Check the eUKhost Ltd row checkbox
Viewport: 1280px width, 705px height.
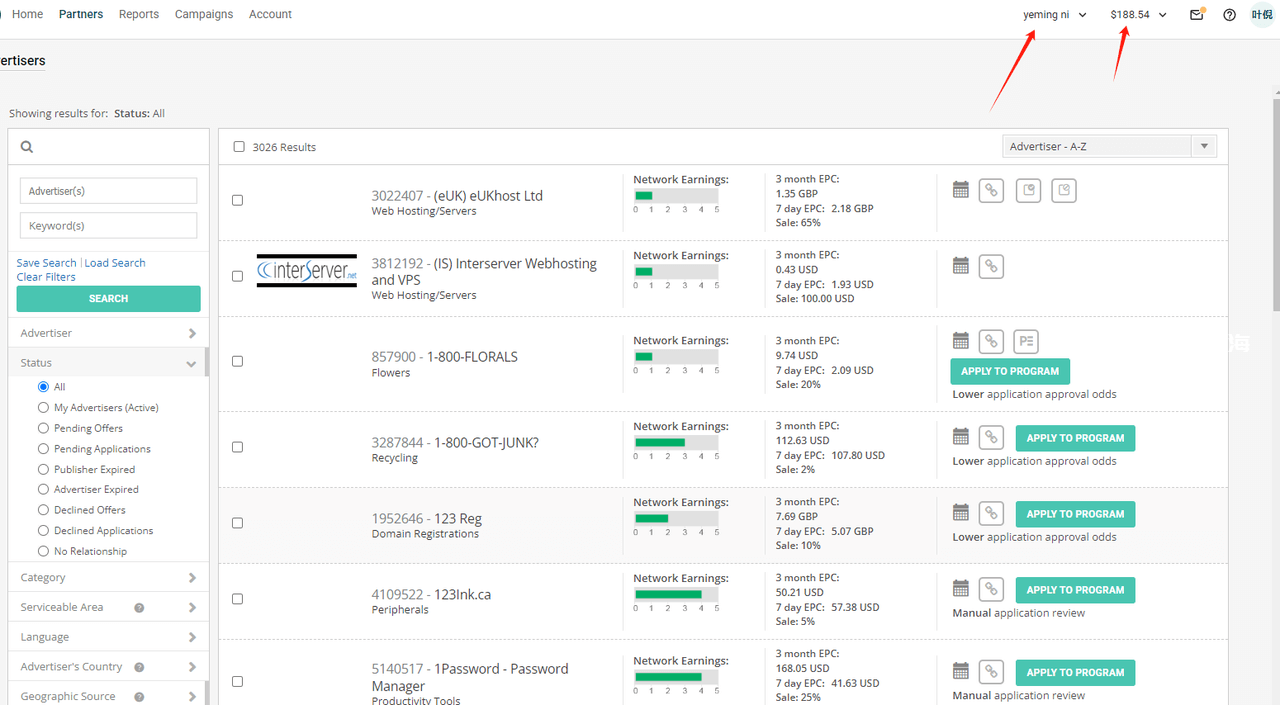[238, 200]
